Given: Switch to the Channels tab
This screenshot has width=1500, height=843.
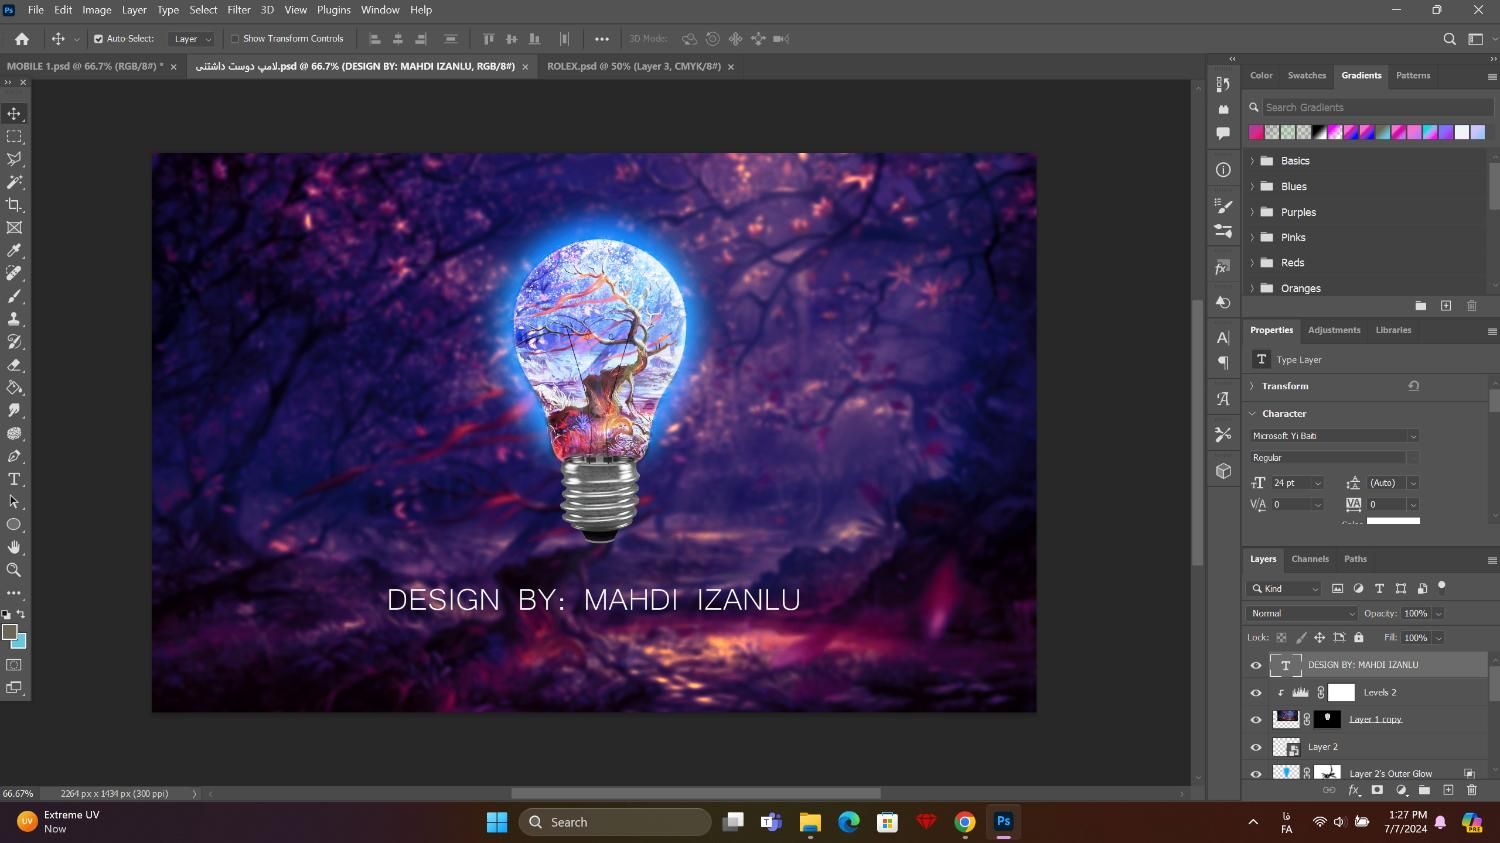Looking at the screenshot, I should click(x=1310, y=559).
